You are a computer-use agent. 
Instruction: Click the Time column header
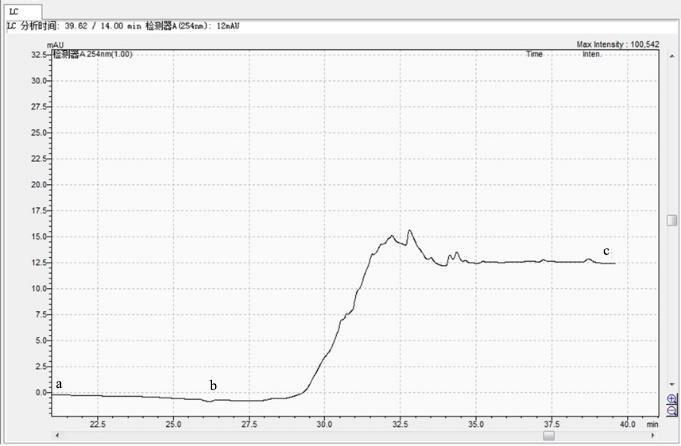(x=535, y=54)
